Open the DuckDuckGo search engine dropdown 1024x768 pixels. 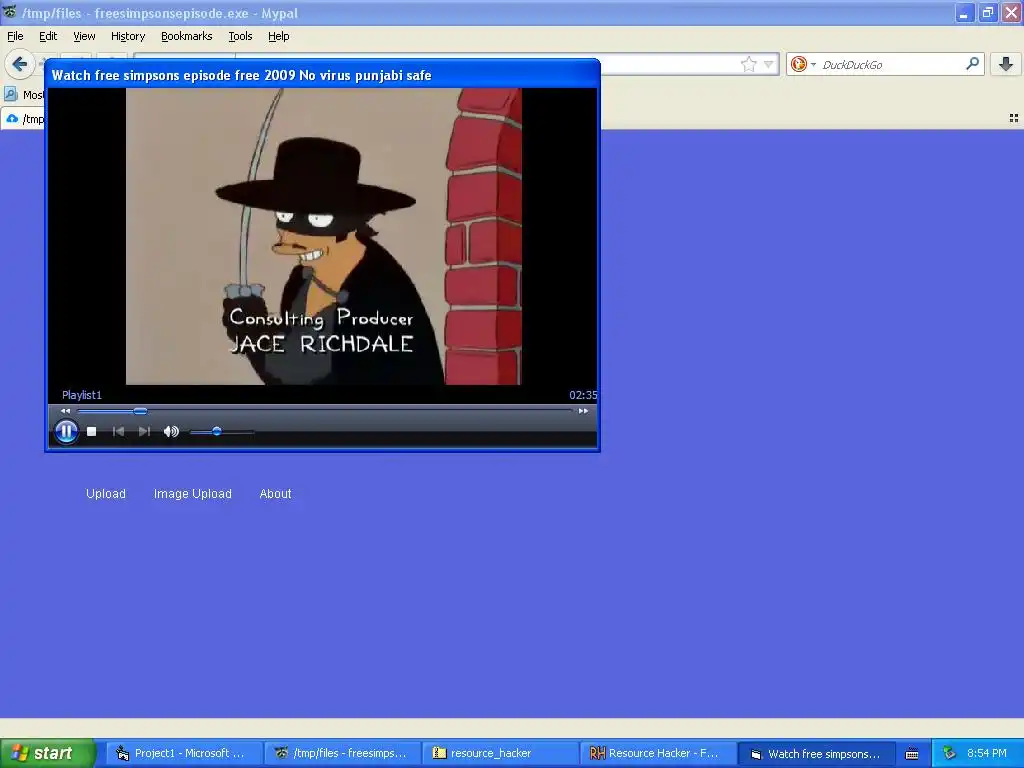[802, 64]
